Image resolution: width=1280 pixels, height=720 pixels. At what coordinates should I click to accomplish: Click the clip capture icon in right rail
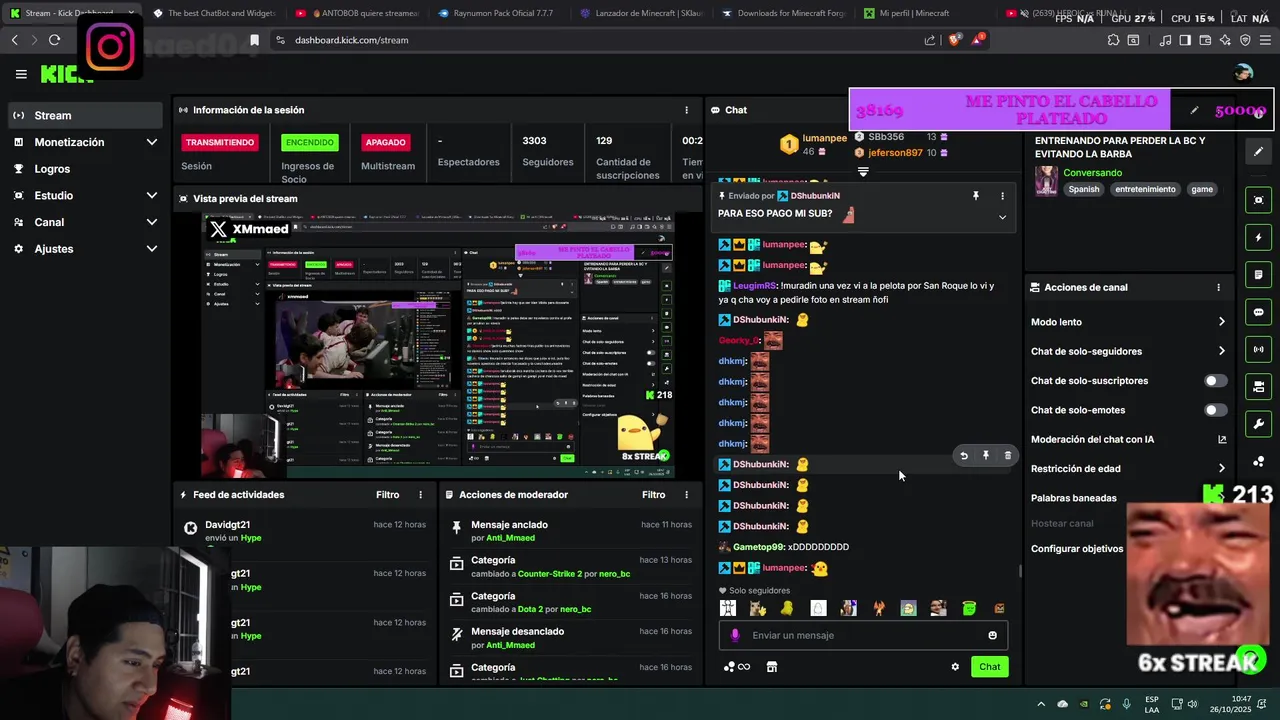pyautogui.click(x=1259, y=200)
